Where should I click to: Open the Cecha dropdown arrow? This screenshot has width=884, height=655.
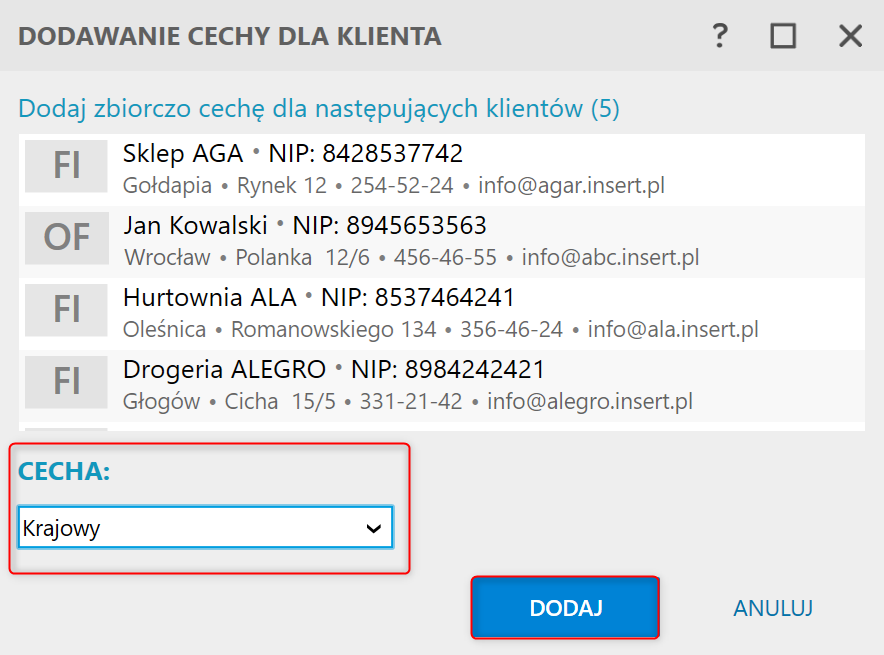[x=374, y=528]
